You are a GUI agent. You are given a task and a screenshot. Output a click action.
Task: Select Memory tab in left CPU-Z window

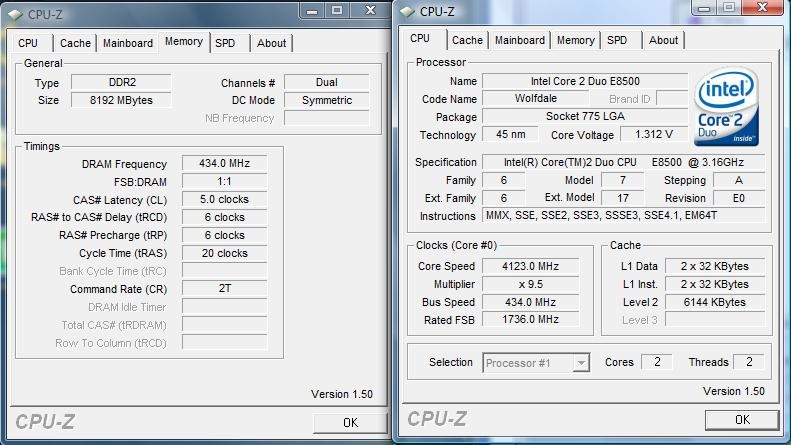184,41
